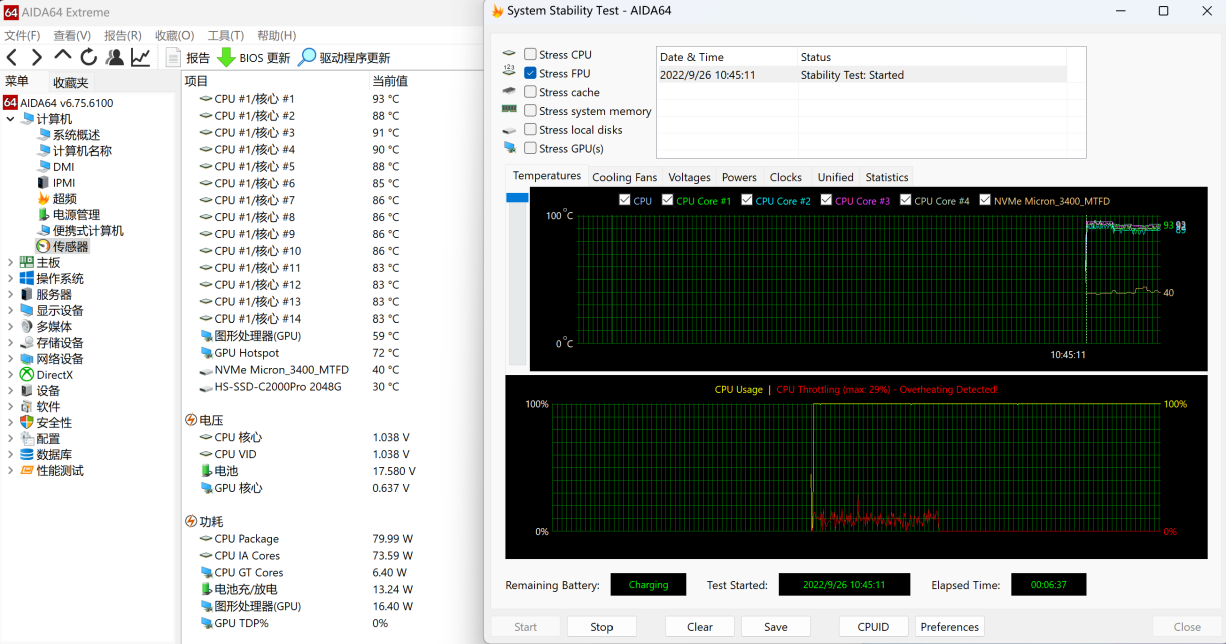
Task: Expand the 服务器 tree node
Action: pyautogui.click(x=10, y=295)
